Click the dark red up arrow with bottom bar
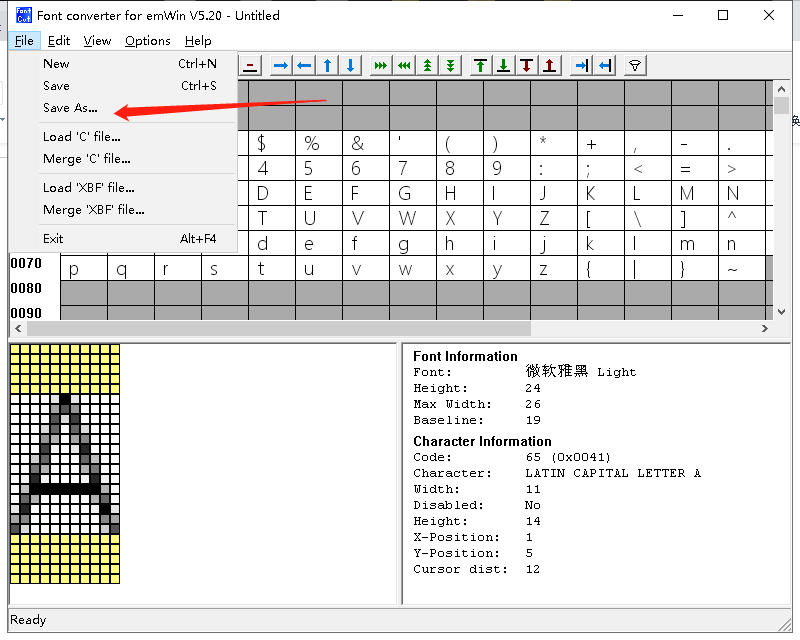Image resolution: width=800 pixels, height=640 pixels. point(550,66)
